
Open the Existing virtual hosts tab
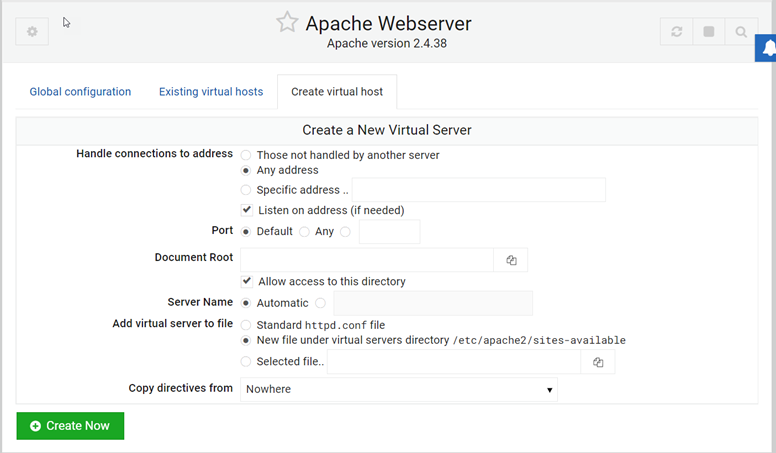pos(211,92)
